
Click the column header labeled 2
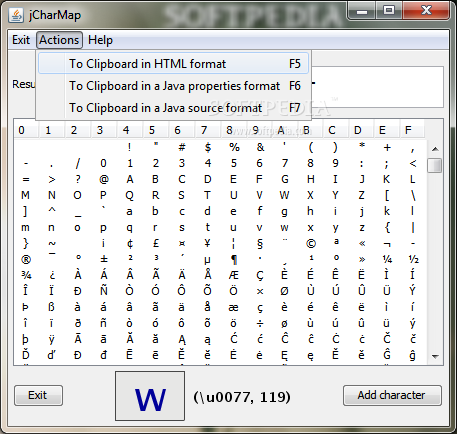[x=78, y=130]
